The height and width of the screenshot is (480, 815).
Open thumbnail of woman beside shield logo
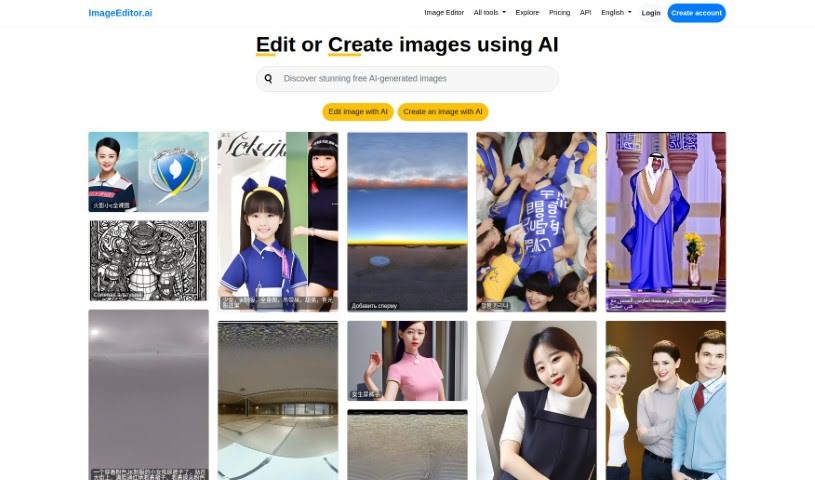[149, 172]
